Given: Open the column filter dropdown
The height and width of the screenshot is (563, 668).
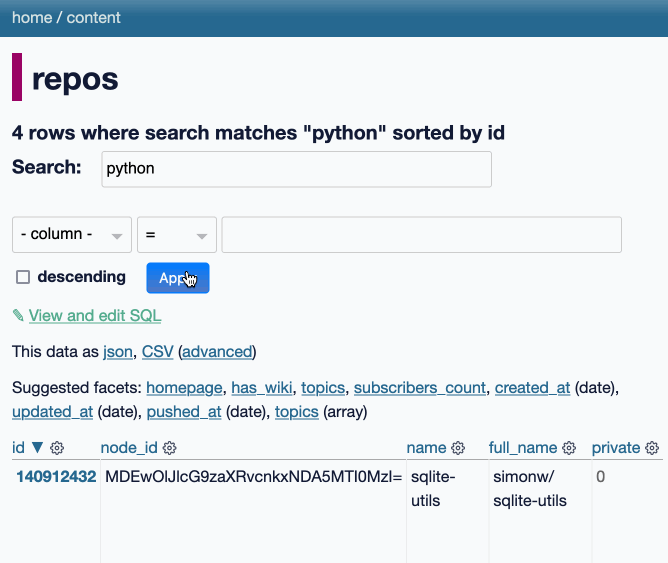Looking at the screenshot, I should point(72,235).
